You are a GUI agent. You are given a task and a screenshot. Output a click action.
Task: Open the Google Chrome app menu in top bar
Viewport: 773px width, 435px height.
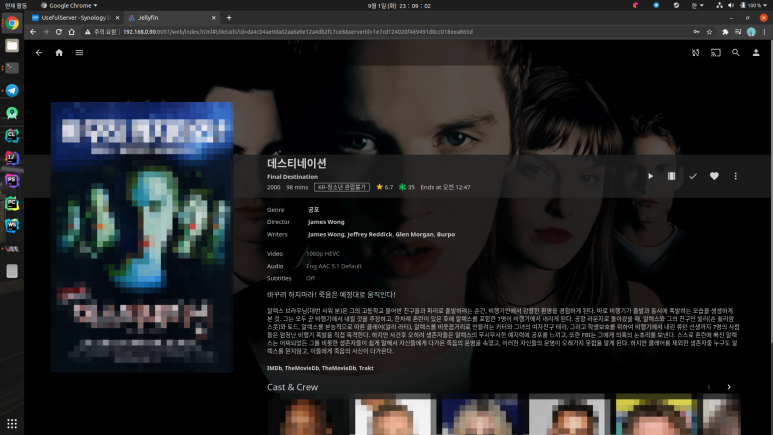(69, 5)
